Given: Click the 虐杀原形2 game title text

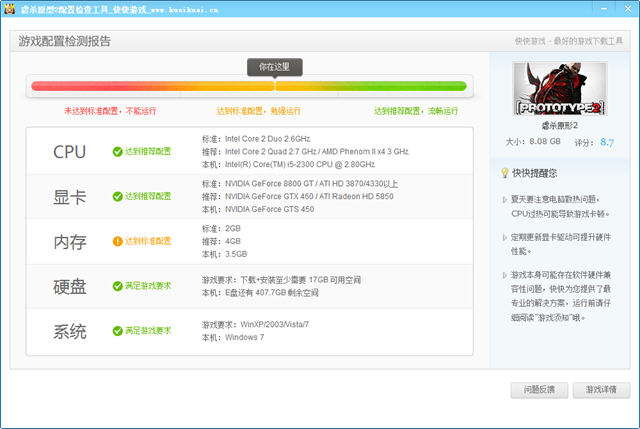Looking at the screenshot, I should tap(560, 125).
